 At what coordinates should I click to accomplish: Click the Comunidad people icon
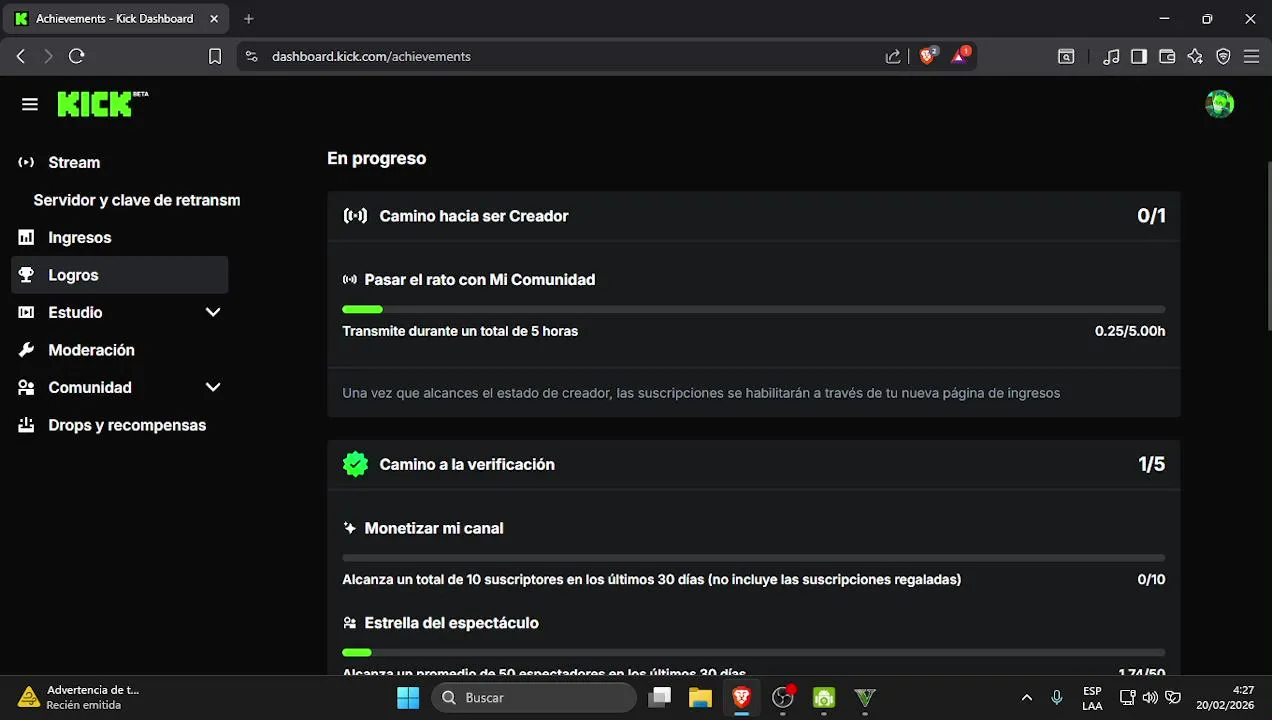[26, 387]
